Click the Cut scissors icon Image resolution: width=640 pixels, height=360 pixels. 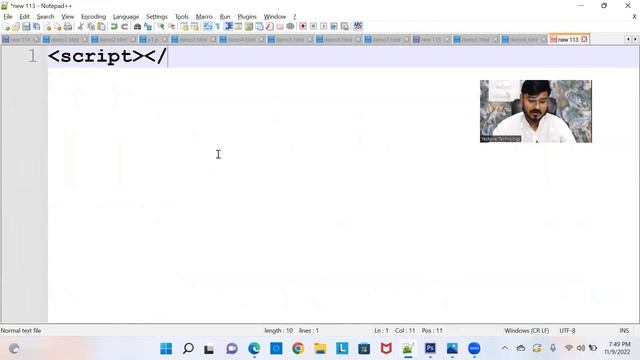[x=80, y=27]
